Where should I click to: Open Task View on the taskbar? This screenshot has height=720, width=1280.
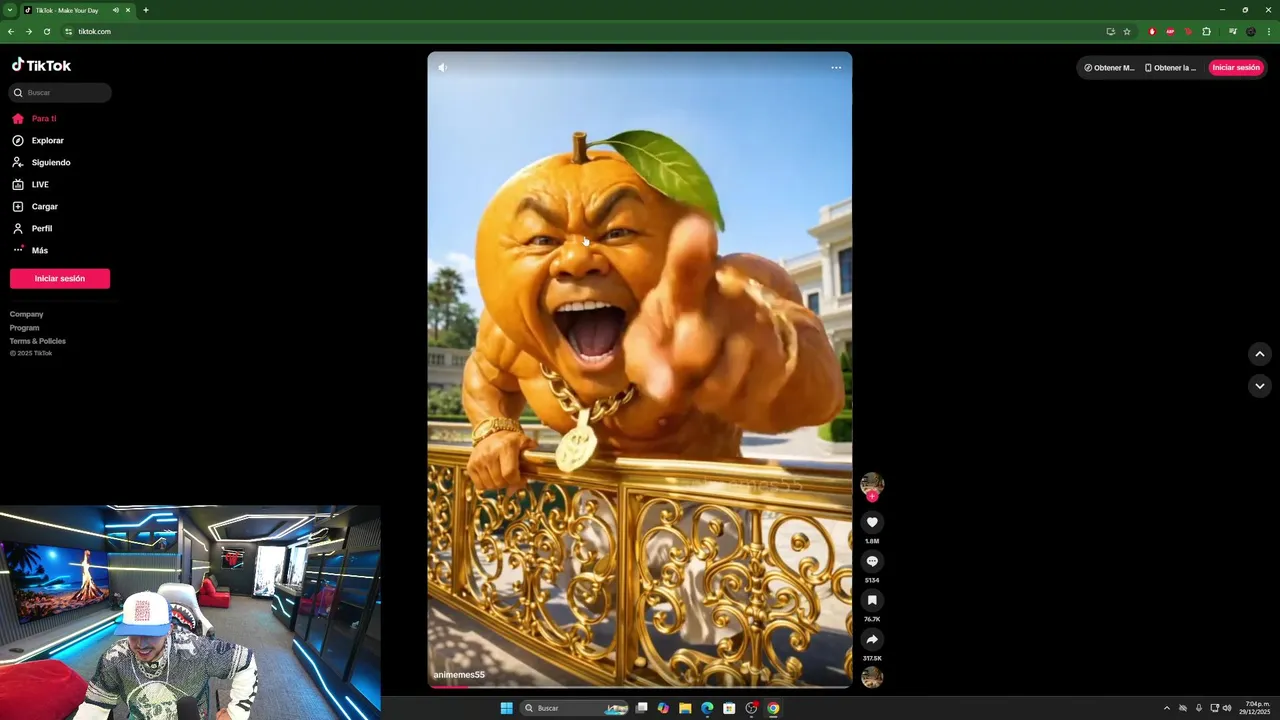(641, 708)
